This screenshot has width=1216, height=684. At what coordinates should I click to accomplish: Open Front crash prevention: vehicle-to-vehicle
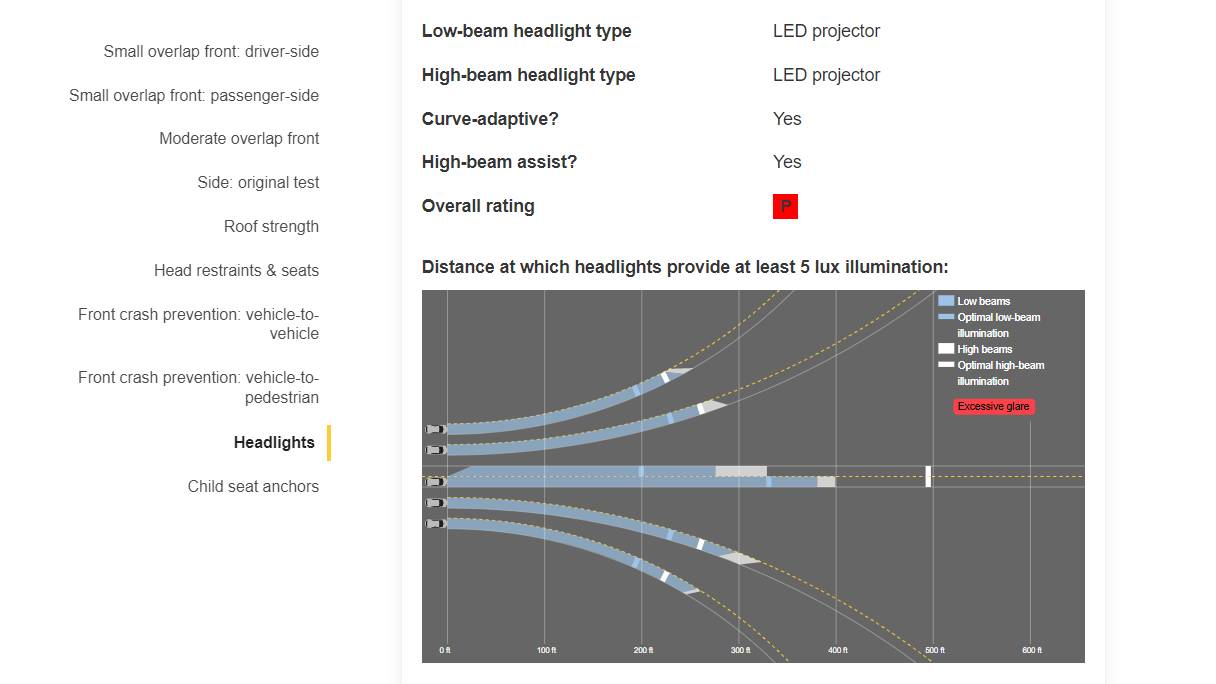tap(198, 324)
